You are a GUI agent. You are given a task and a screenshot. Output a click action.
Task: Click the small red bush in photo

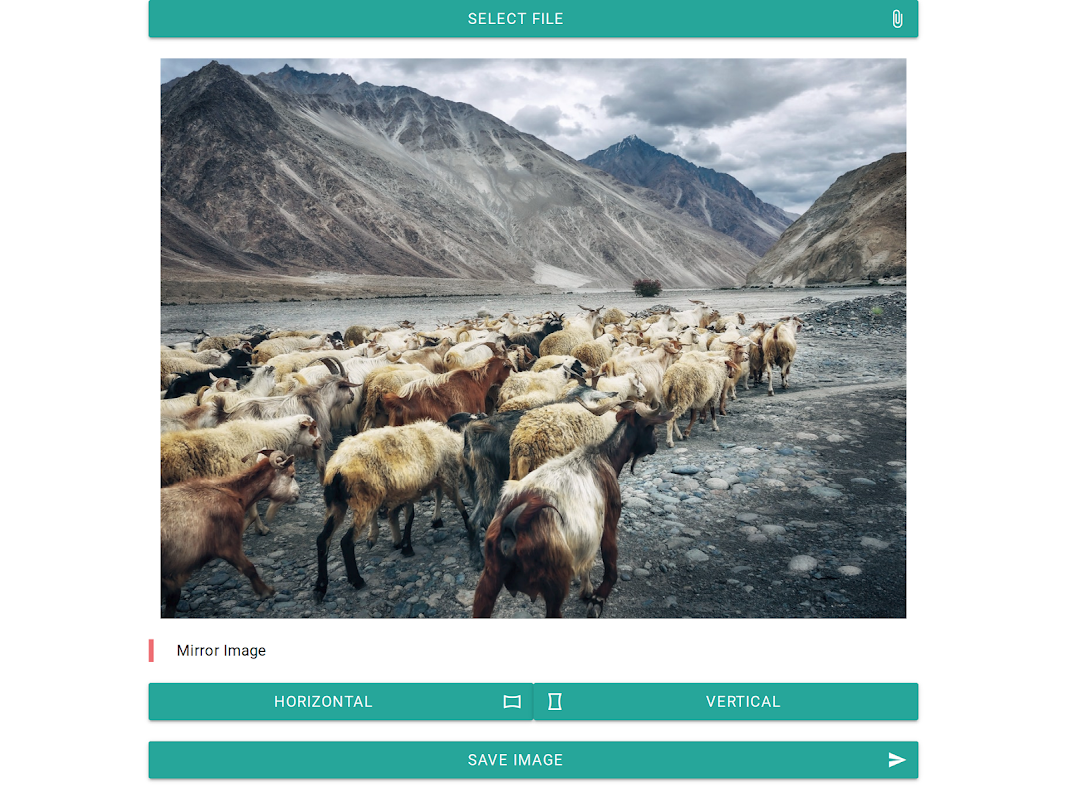[646, 287]
